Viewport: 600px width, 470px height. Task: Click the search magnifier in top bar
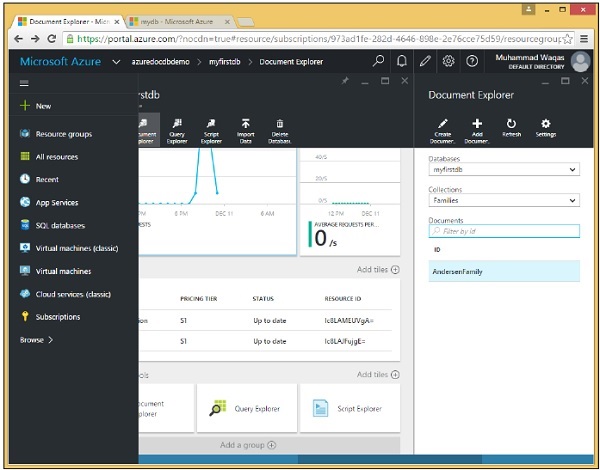(x=378, y=61)
